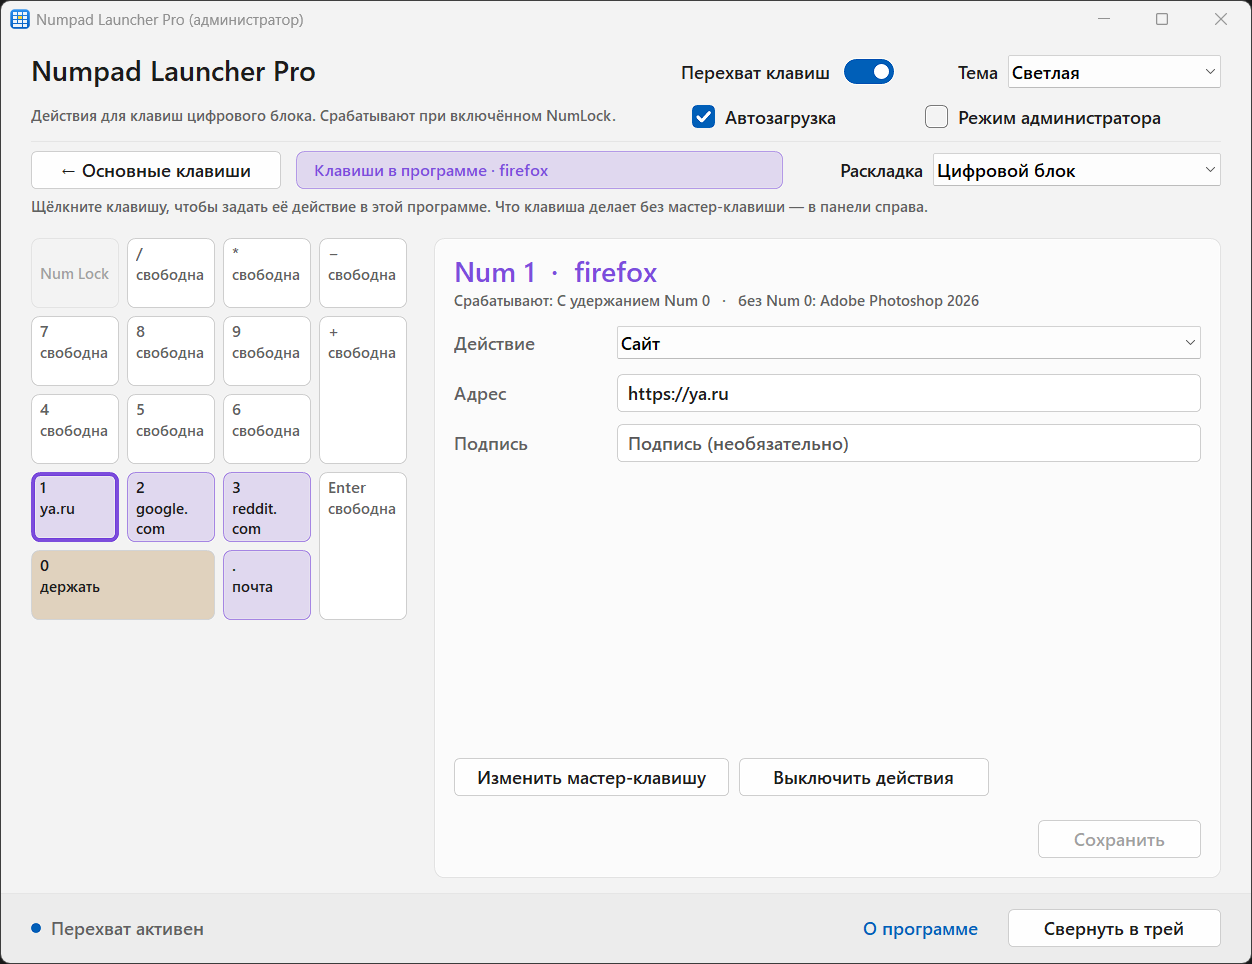Select the numpad 5 key tile
This screenshot has height=964, width=1252.
(x=171, y=429)
